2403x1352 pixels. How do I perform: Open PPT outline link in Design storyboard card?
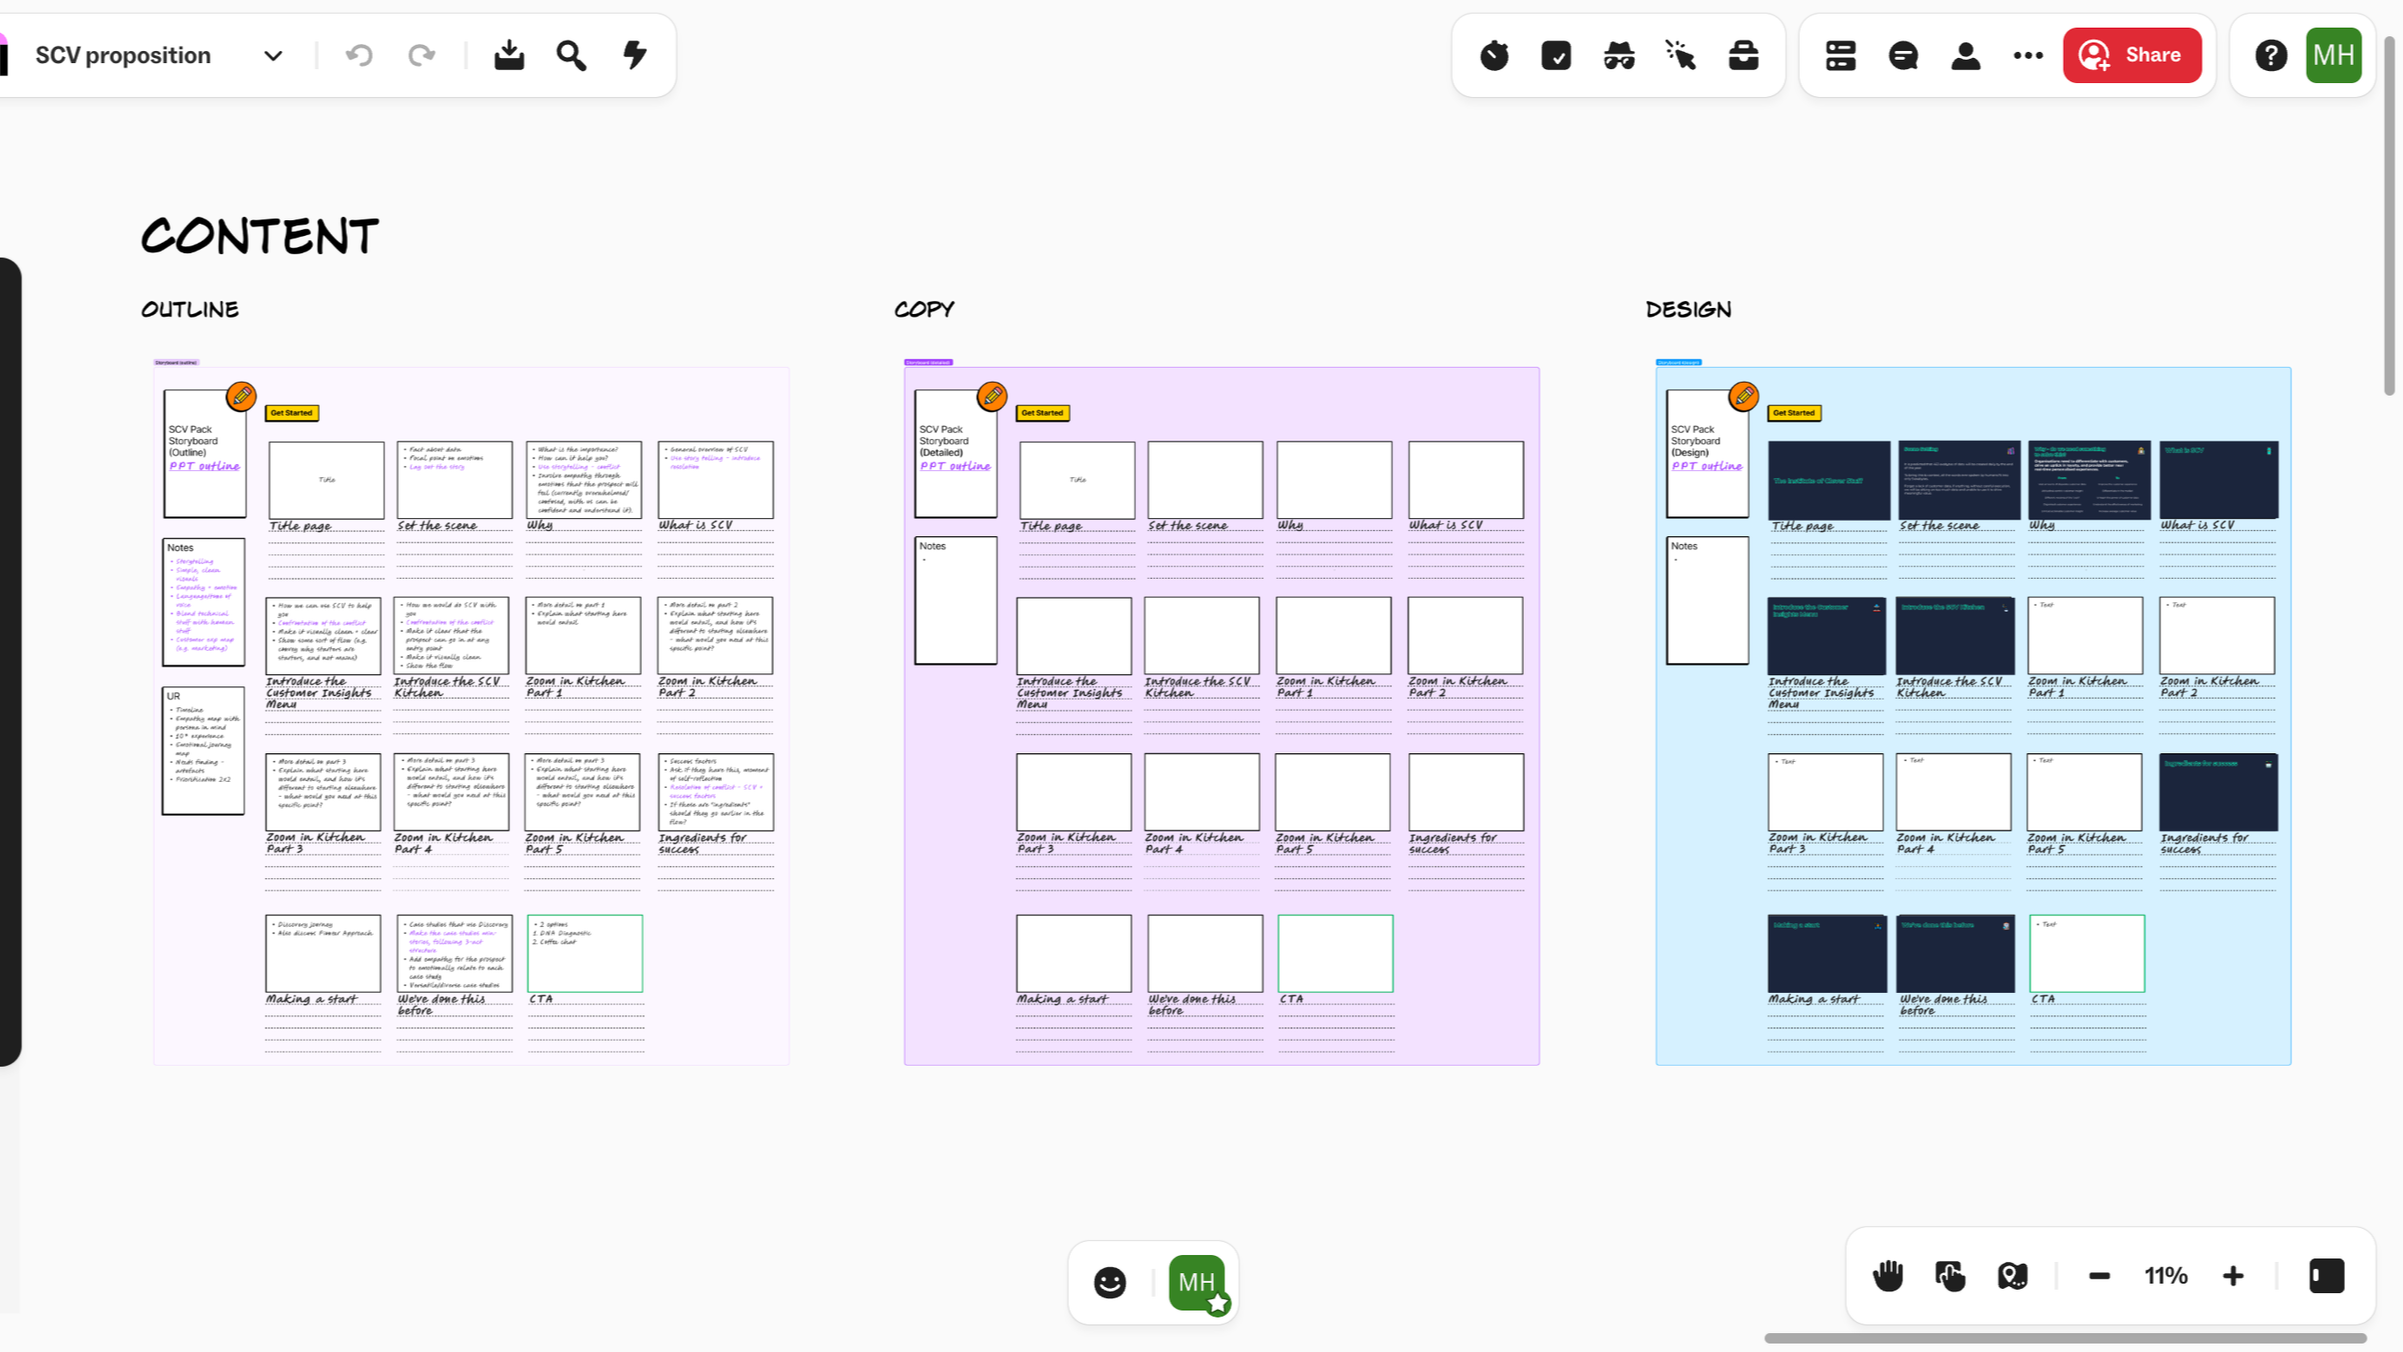click(x=1707, y=466)
